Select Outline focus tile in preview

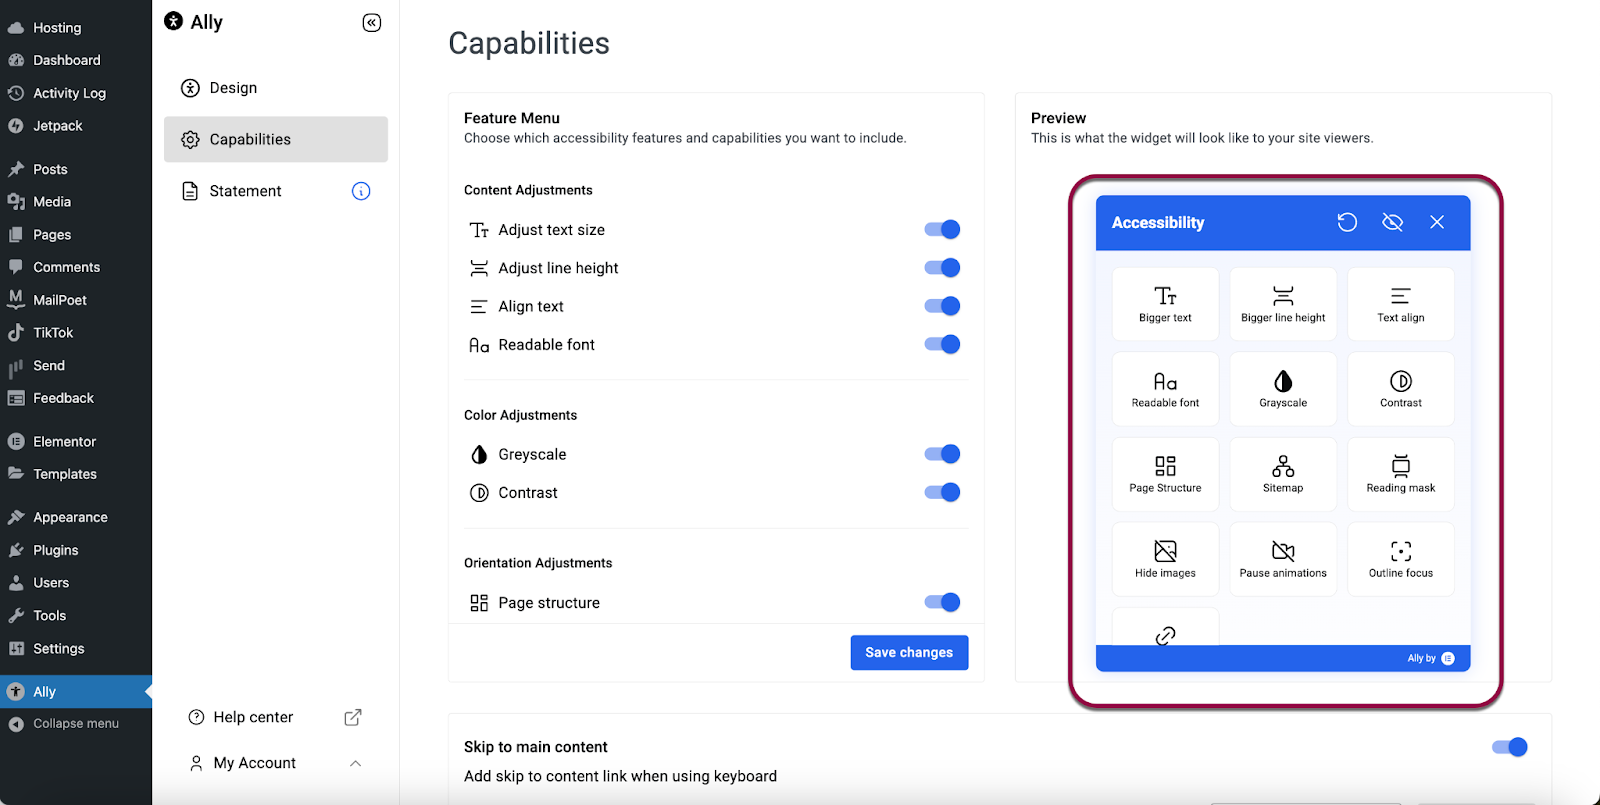click(x=1401, y=559)
